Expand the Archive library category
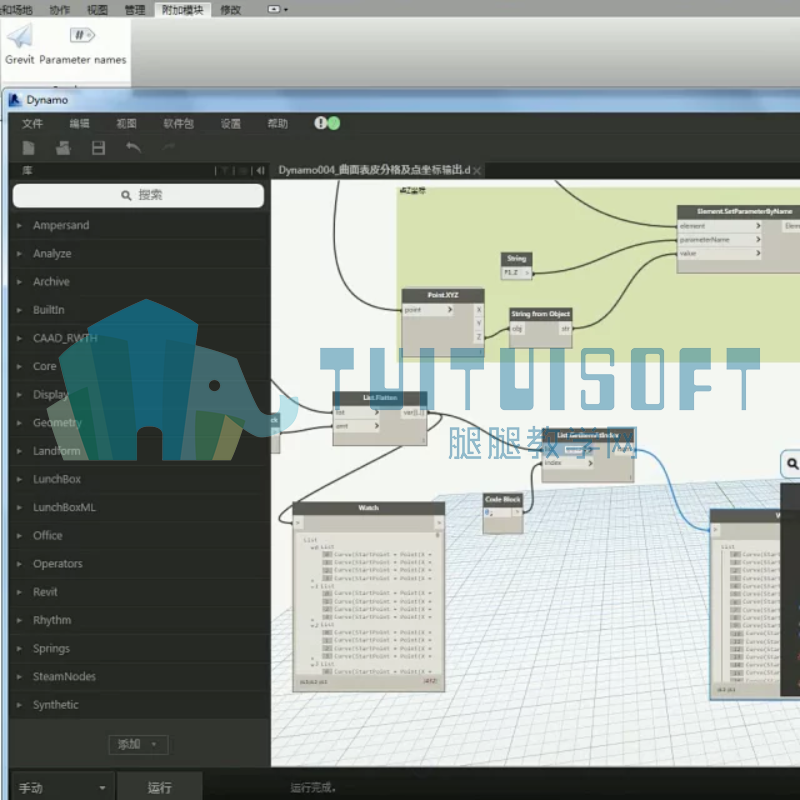800x800 pixels. point(19,282)
